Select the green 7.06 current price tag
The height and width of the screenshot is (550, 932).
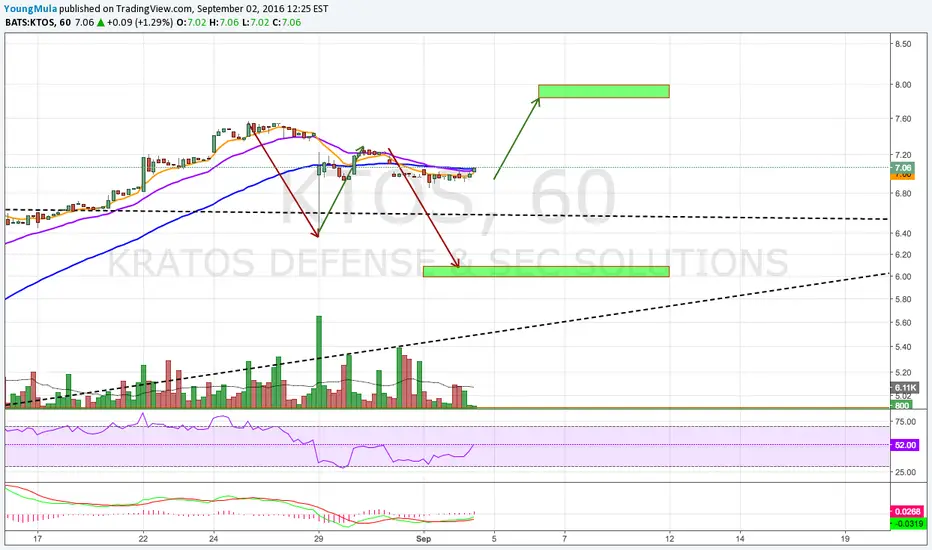[903, 168]
